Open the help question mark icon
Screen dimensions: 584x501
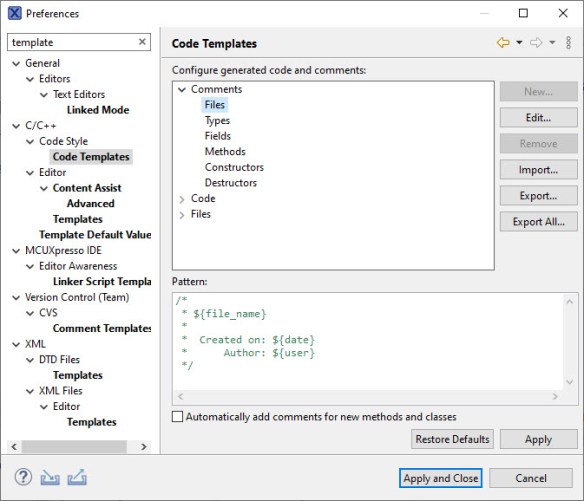pyautogui.click(x=23, y=477)
